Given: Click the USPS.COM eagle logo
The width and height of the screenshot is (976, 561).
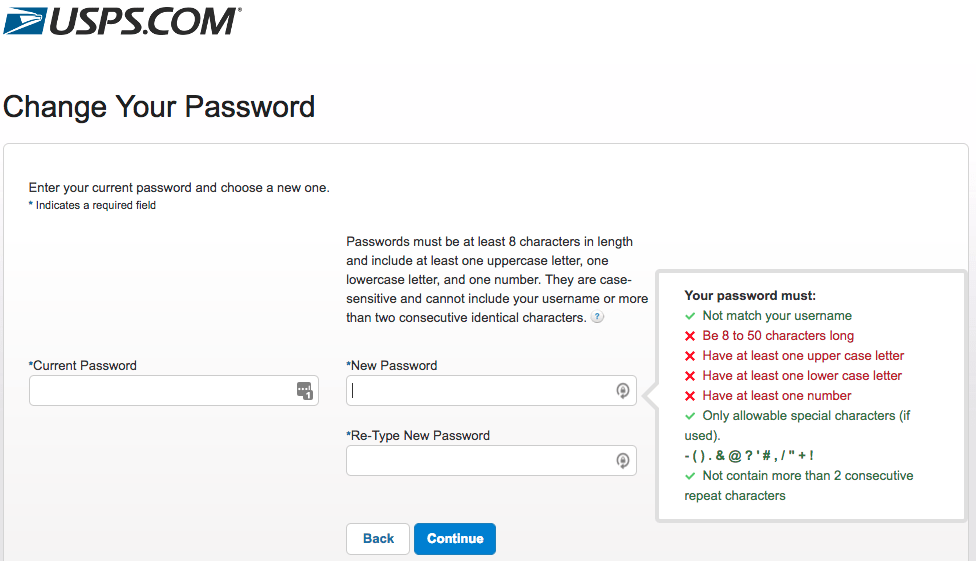Looking at the screenshot, I should pos(24,20).
